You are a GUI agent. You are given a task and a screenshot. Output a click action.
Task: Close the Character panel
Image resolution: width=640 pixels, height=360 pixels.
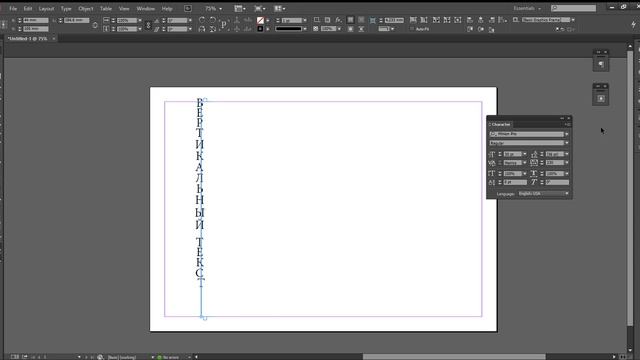[x=569, y=118]
